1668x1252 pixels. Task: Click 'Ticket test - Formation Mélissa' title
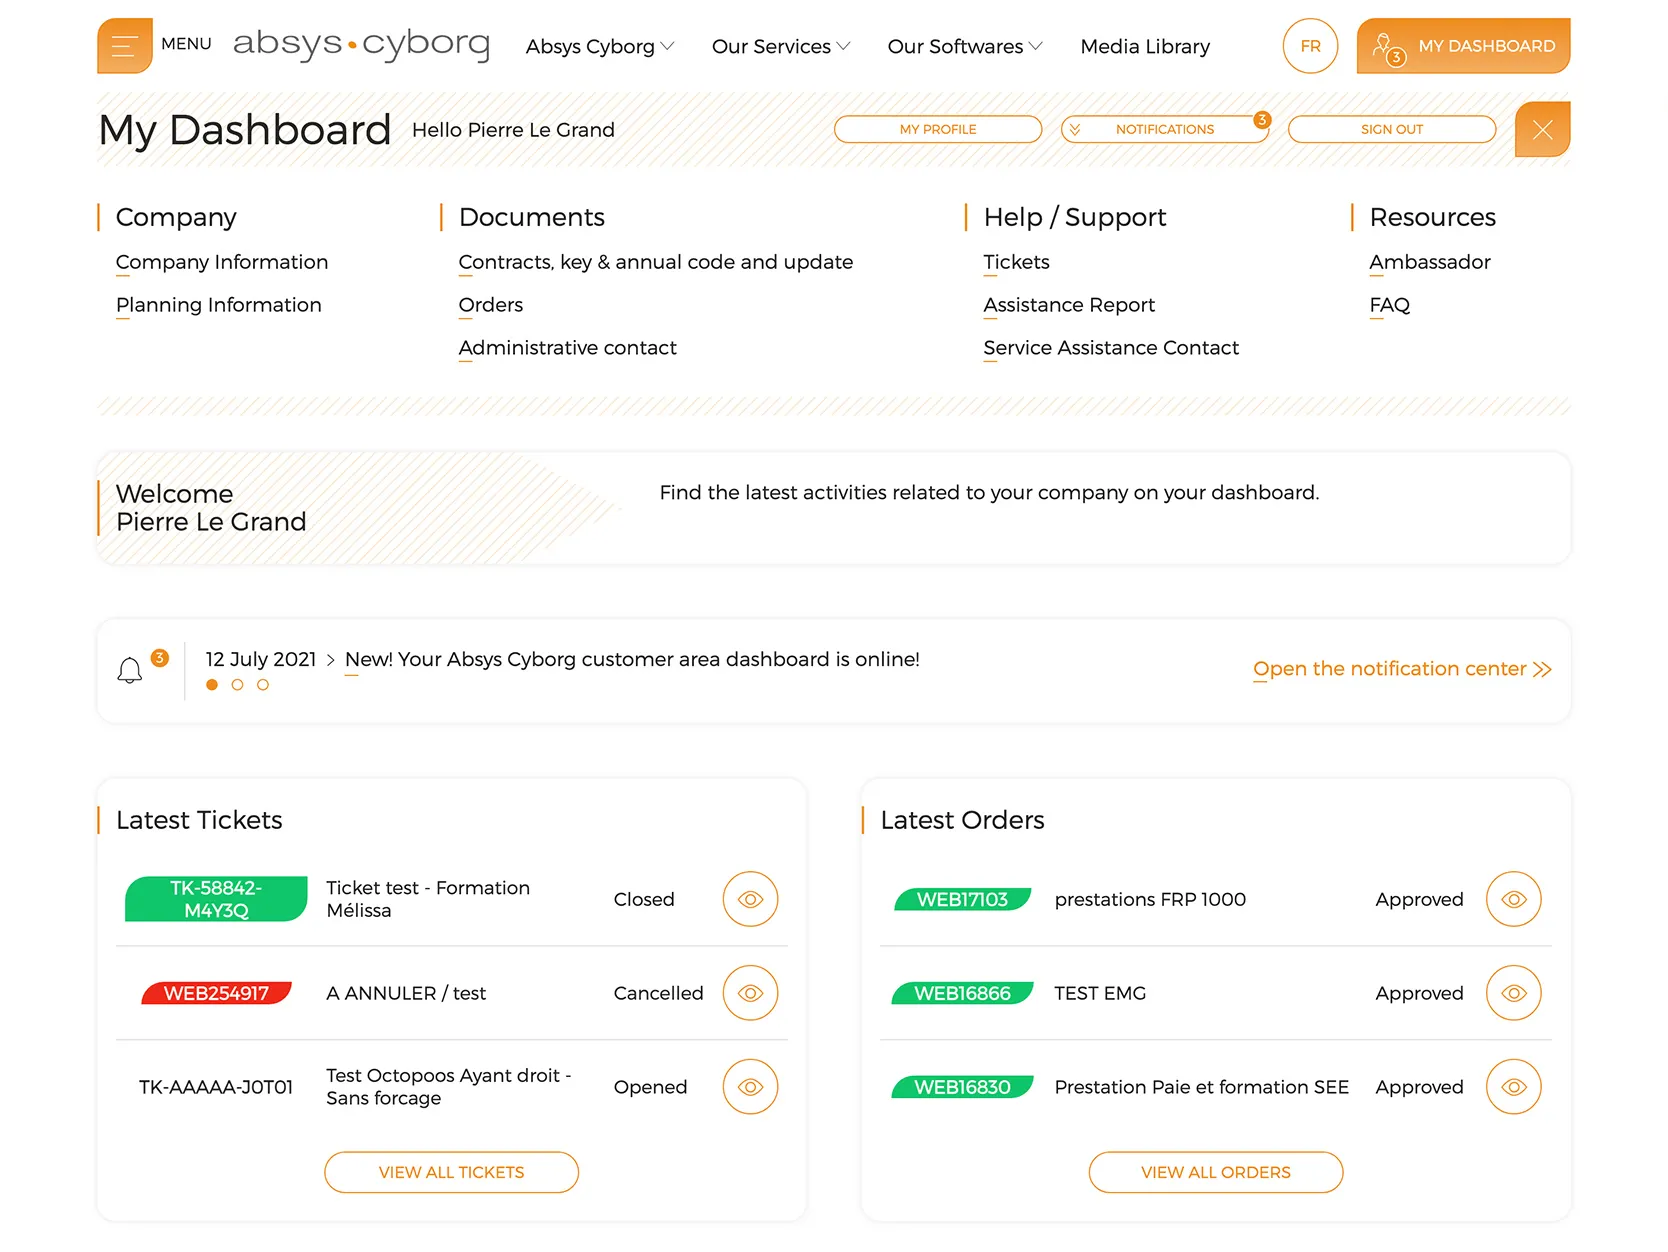(x=428, y=899)
